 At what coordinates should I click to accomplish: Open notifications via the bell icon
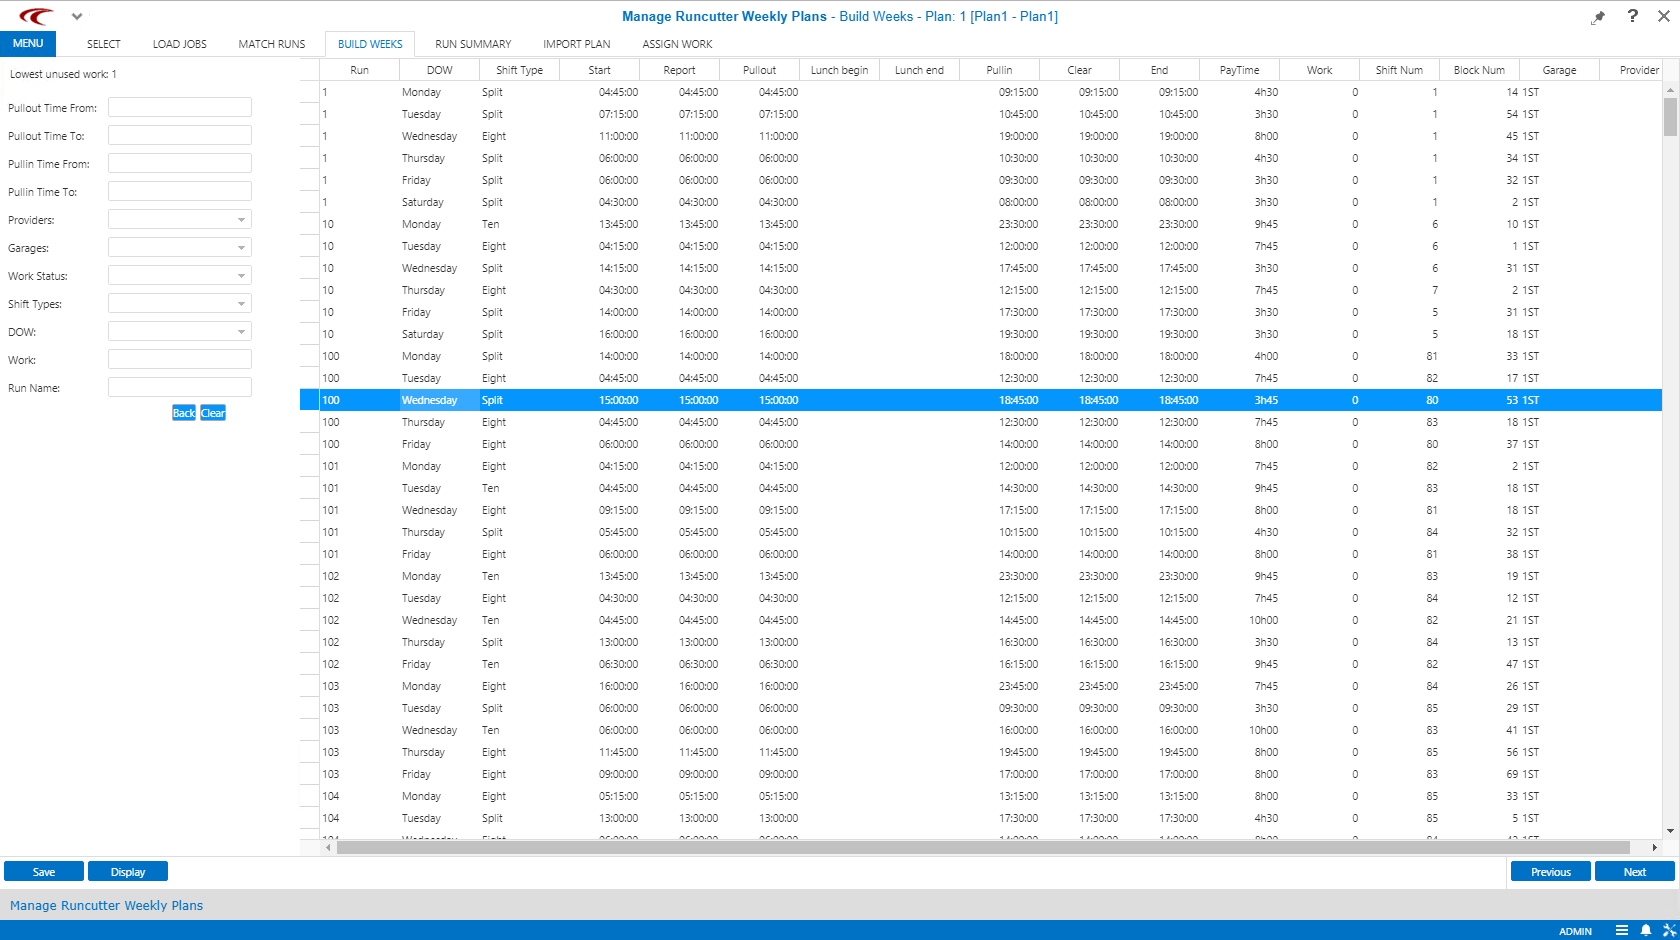(x=1646, y=931)
